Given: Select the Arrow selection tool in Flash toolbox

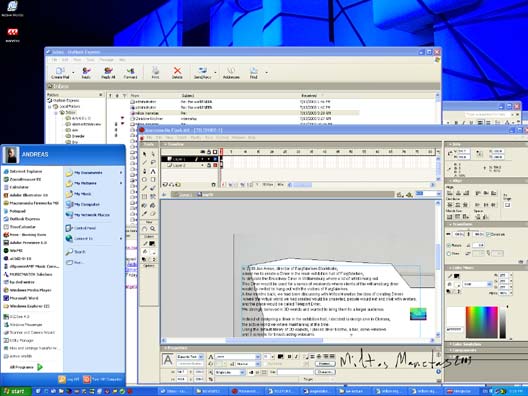Looking at the screenshot, I should (x=144, y=154).
